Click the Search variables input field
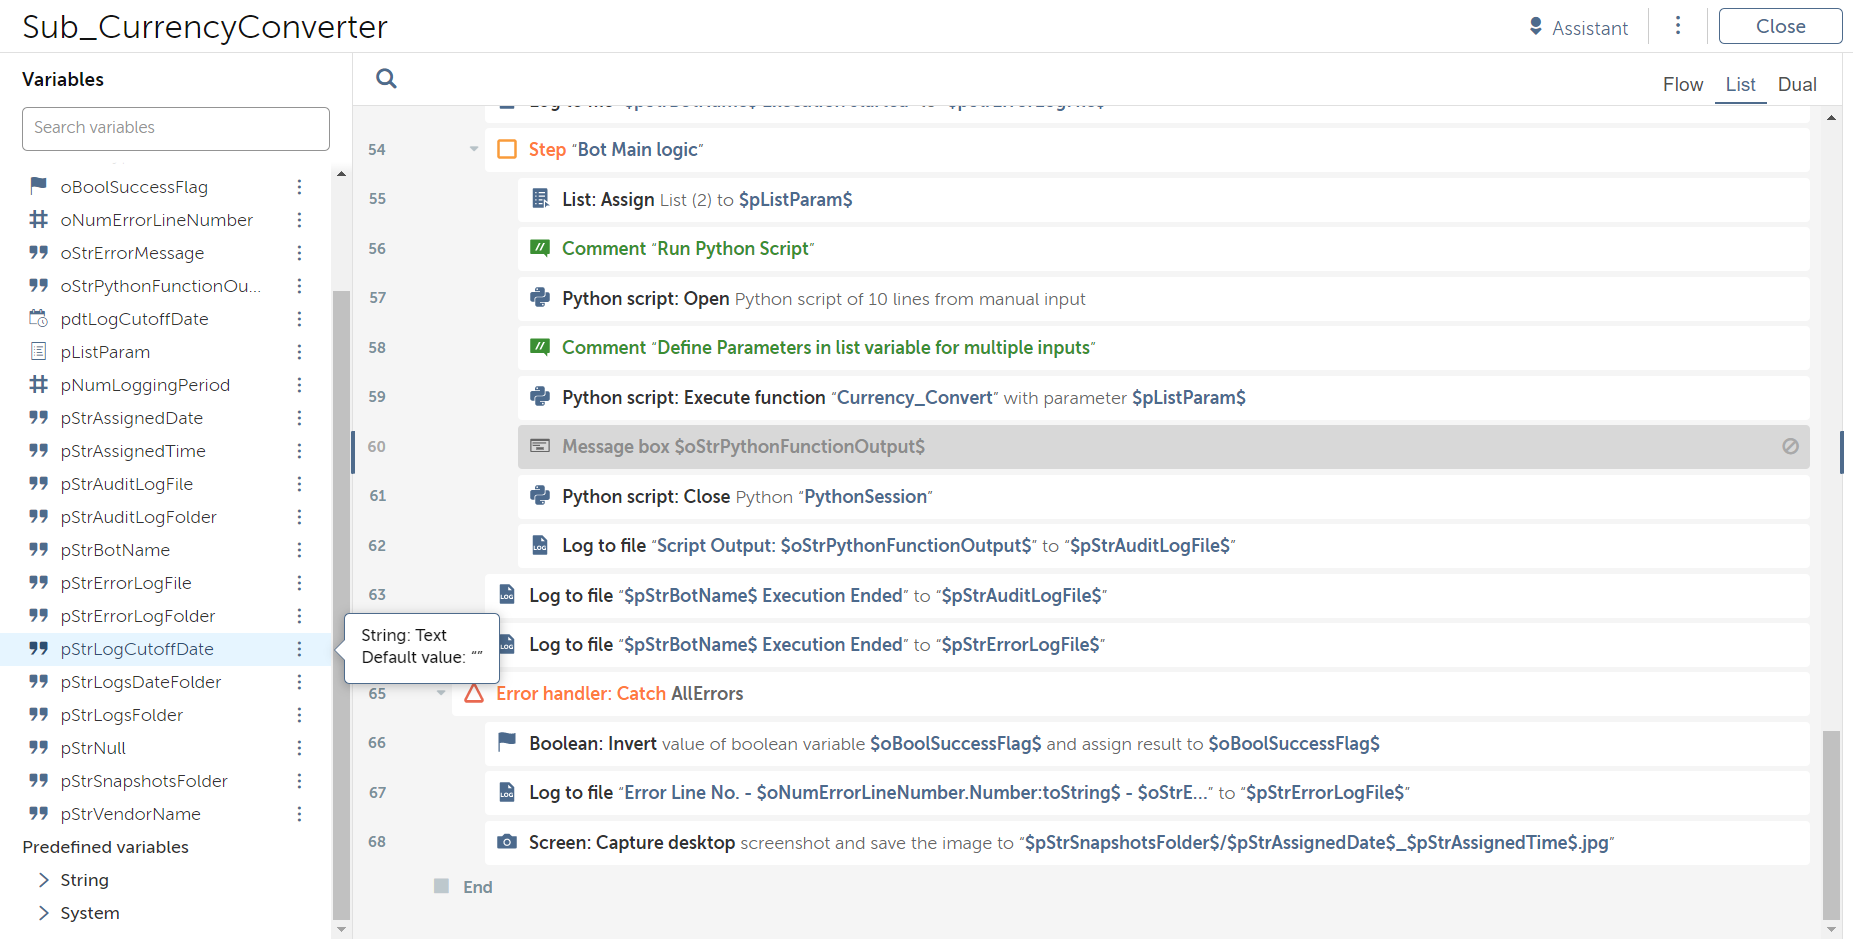 tap(176, 128)
